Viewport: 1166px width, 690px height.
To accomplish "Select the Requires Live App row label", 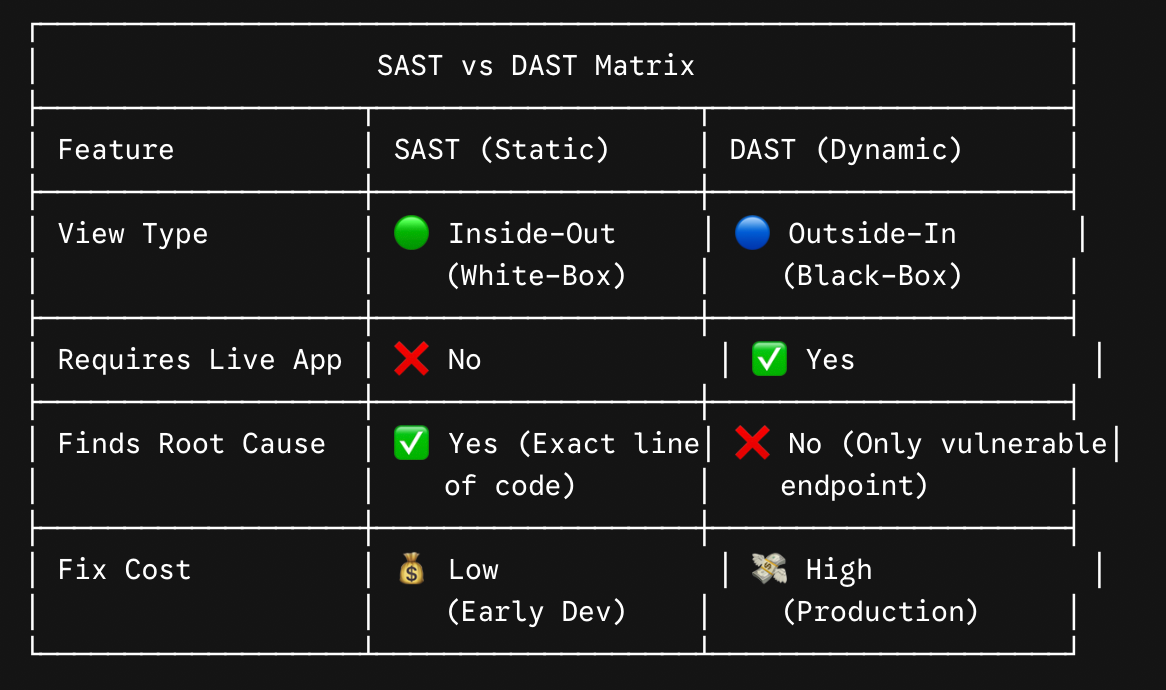I will point(200,360).
